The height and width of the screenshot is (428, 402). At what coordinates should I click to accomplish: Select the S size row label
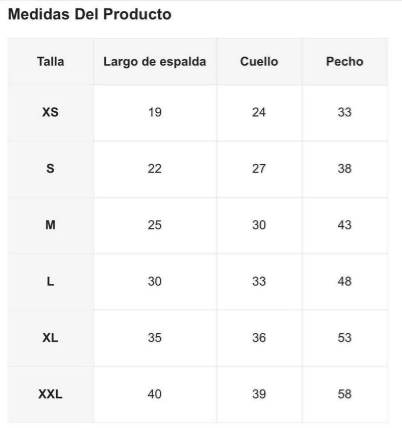(x=50, y=169)
